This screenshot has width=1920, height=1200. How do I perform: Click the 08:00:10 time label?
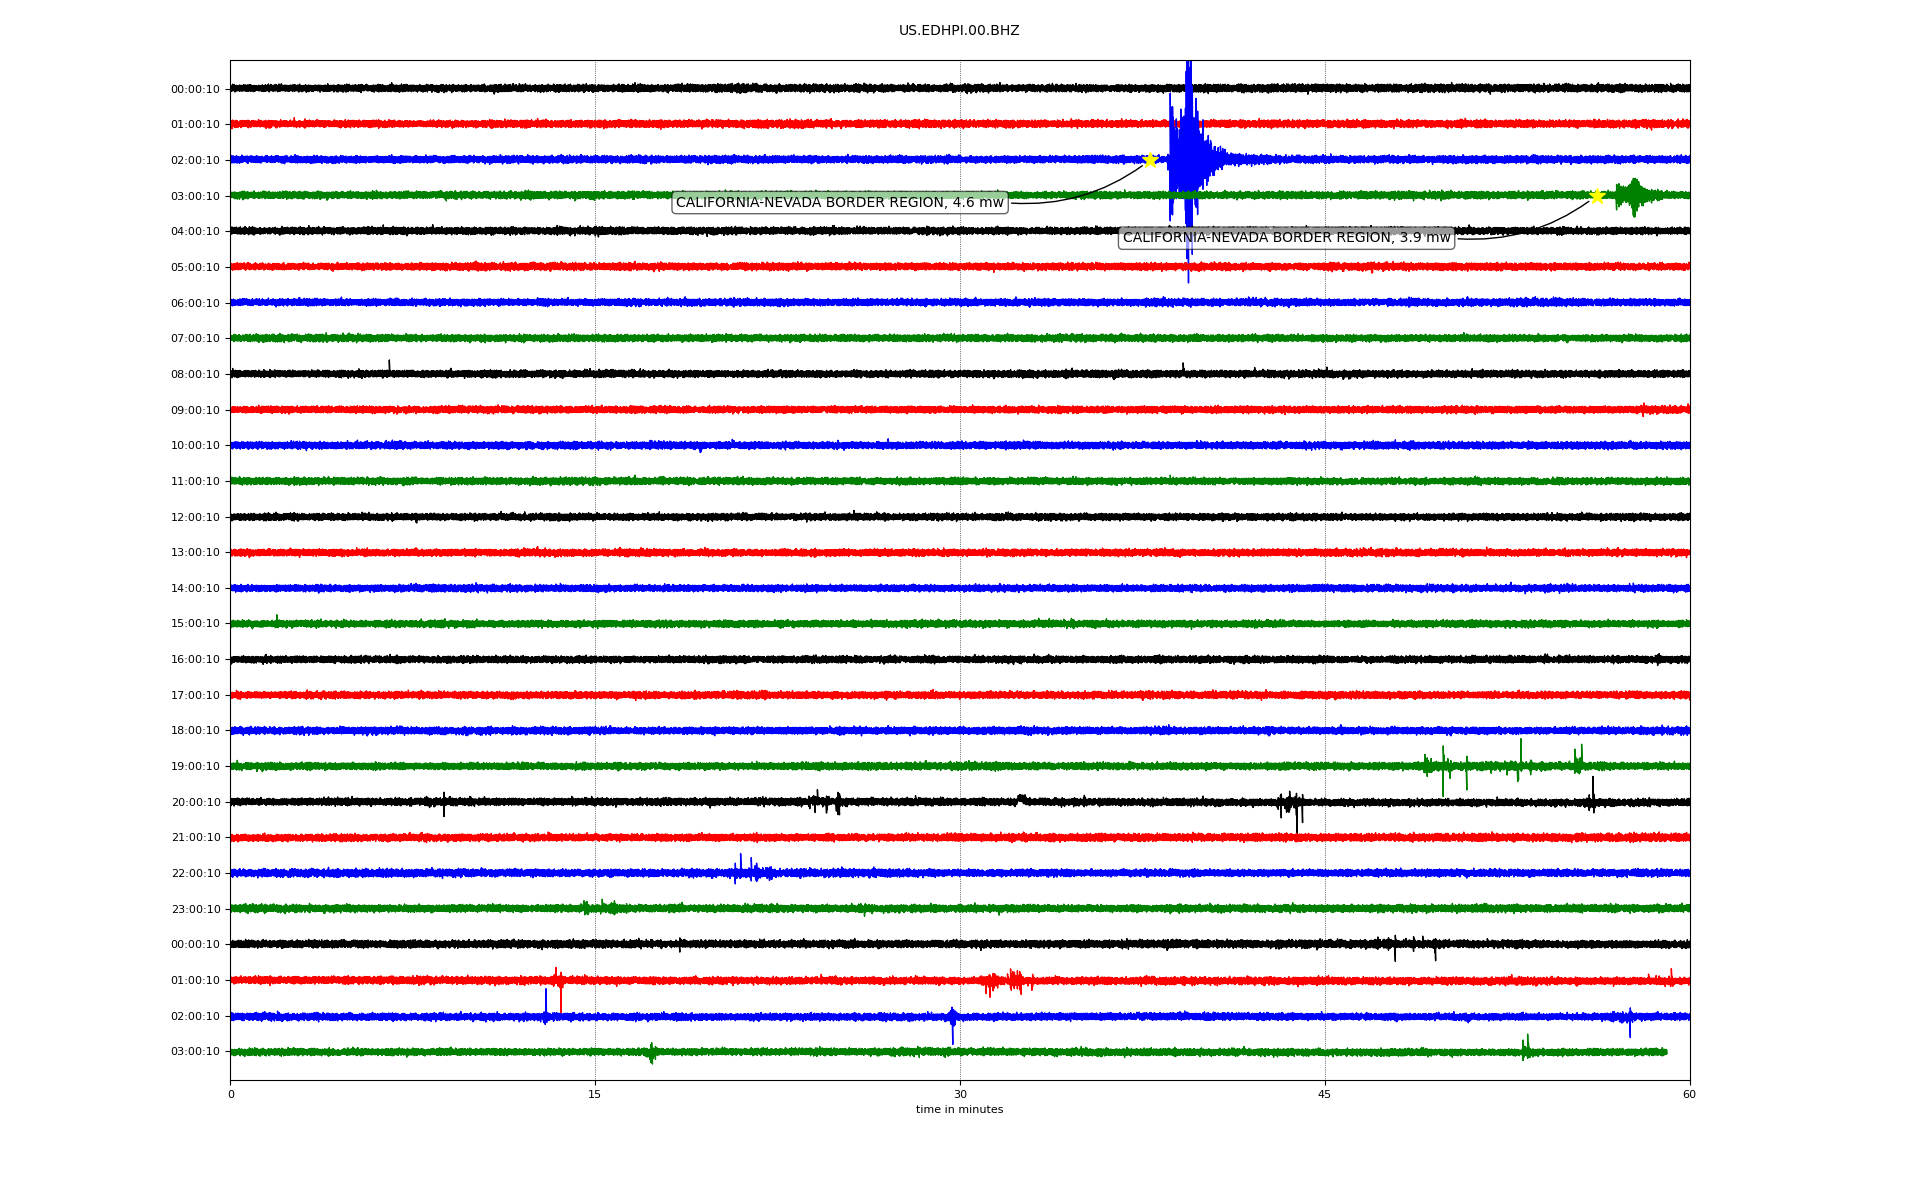195,375
